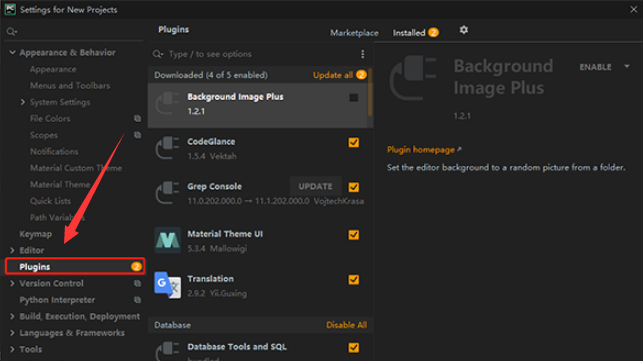Expand the Version Control section

[x=12, y=283]
